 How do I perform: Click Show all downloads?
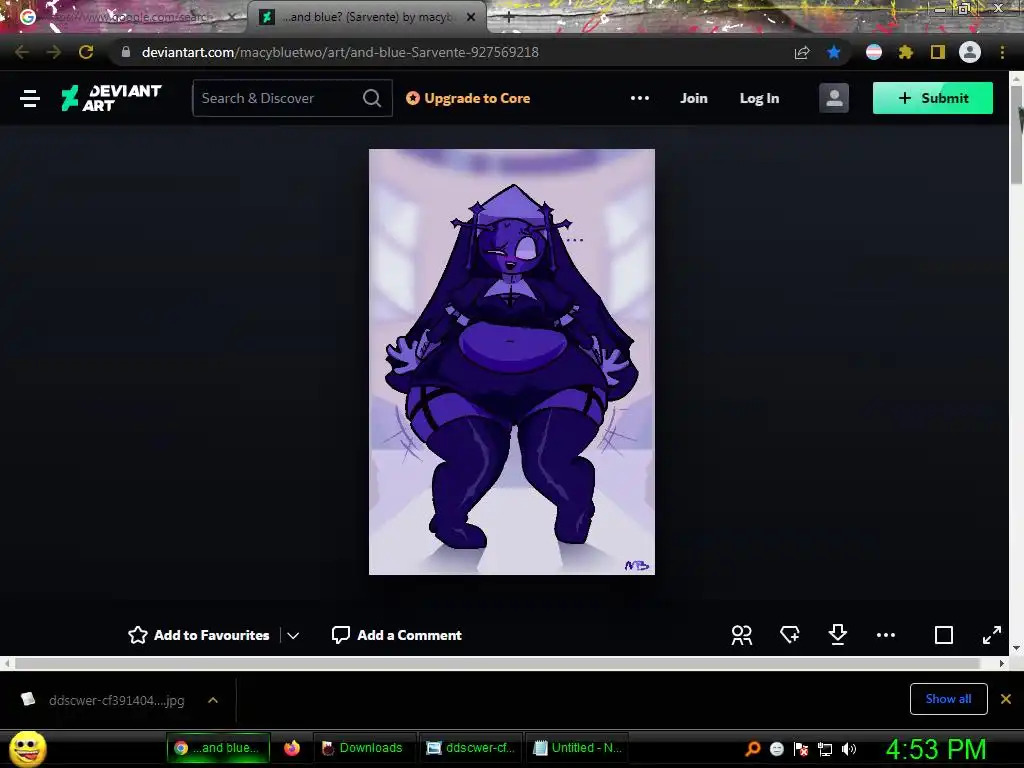(x=948, y=699)
